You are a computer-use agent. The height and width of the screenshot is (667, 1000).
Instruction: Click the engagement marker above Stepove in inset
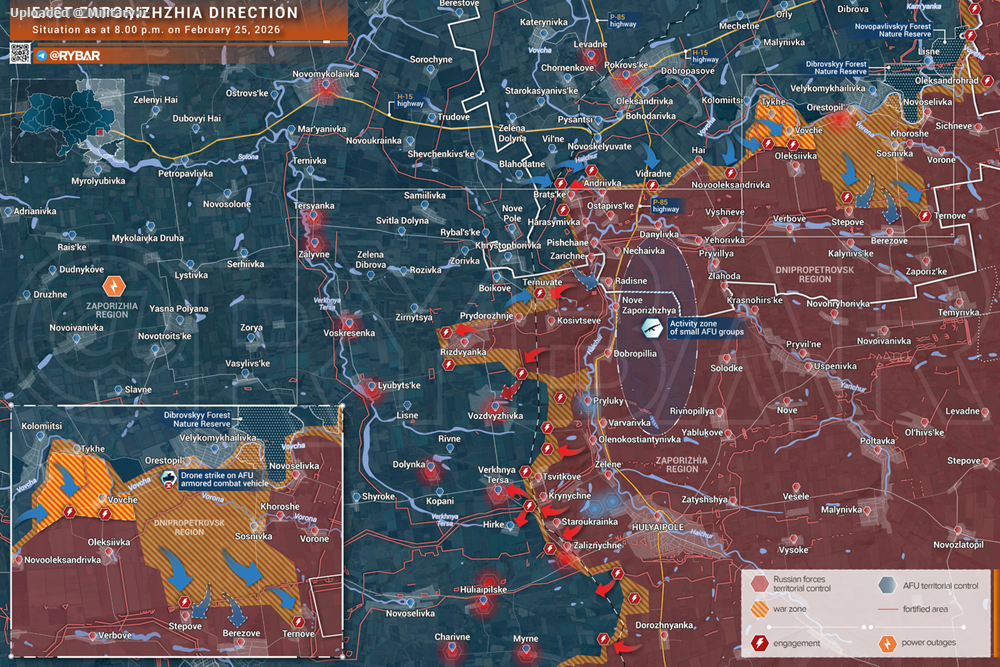184,601
